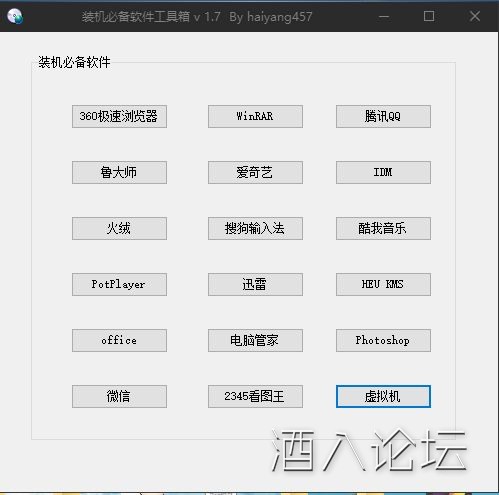
Task: Click the 微信 button
Action: 119,396
